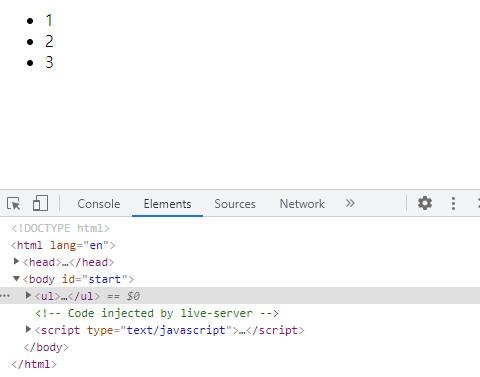Select the closing </body> tag
Viewport: 480px width, 377px height.
point(46,347)
